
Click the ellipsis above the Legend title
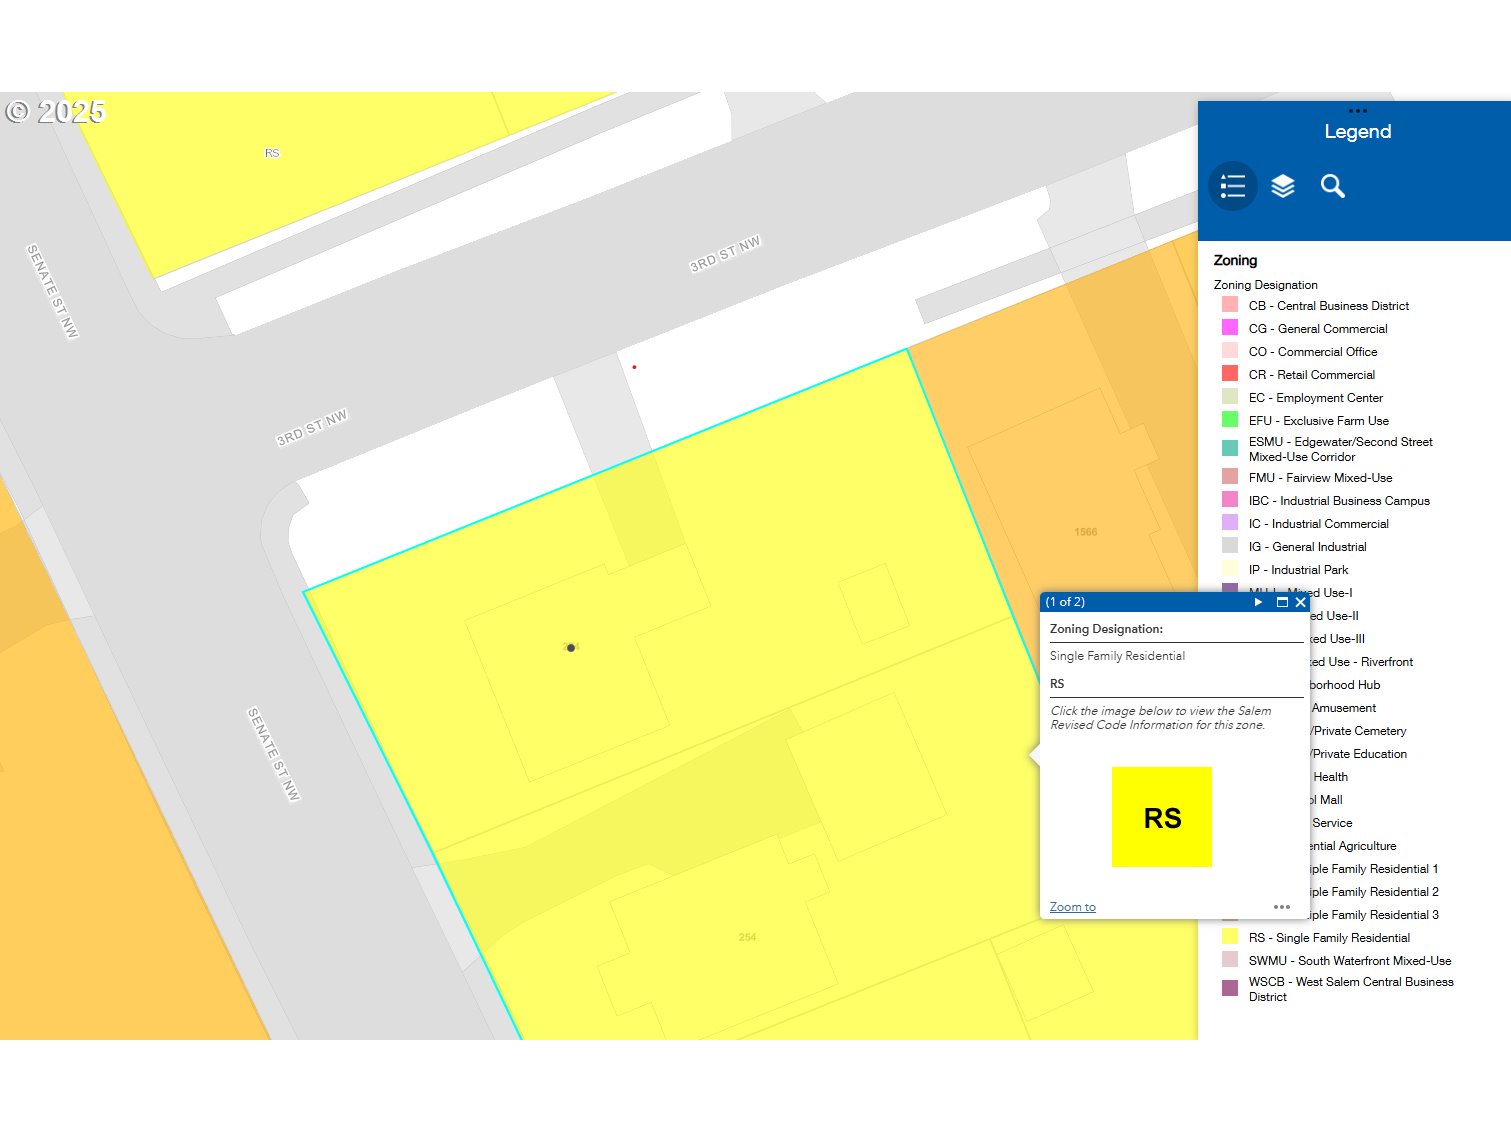[x=1357, y=111]
